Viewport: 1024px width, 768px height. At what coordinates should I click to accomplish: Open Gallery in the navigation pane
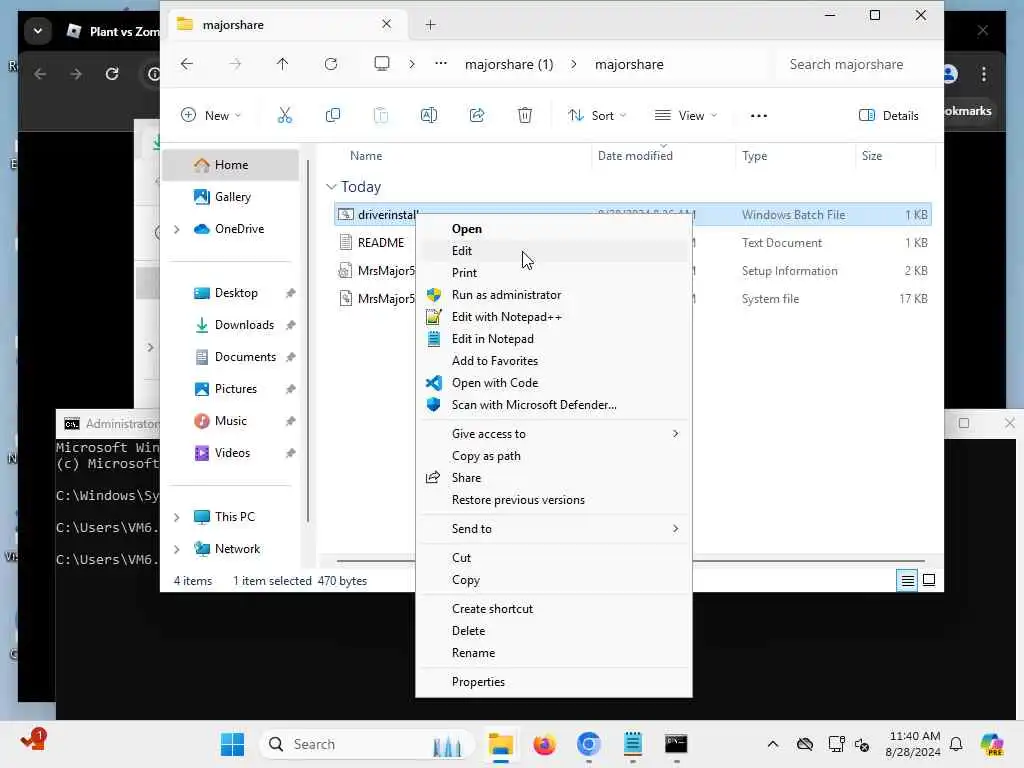coord(231,197)
